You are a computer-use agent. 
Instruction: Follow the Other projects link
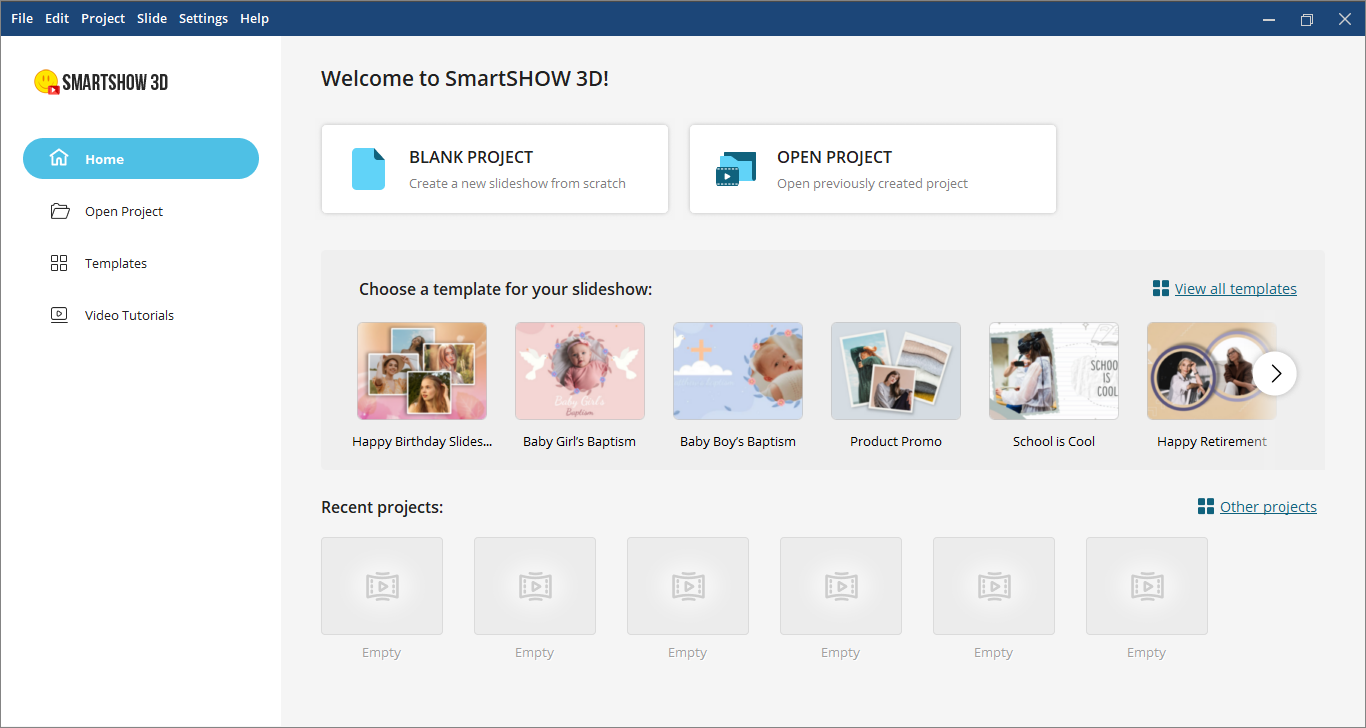(1268, 507)
